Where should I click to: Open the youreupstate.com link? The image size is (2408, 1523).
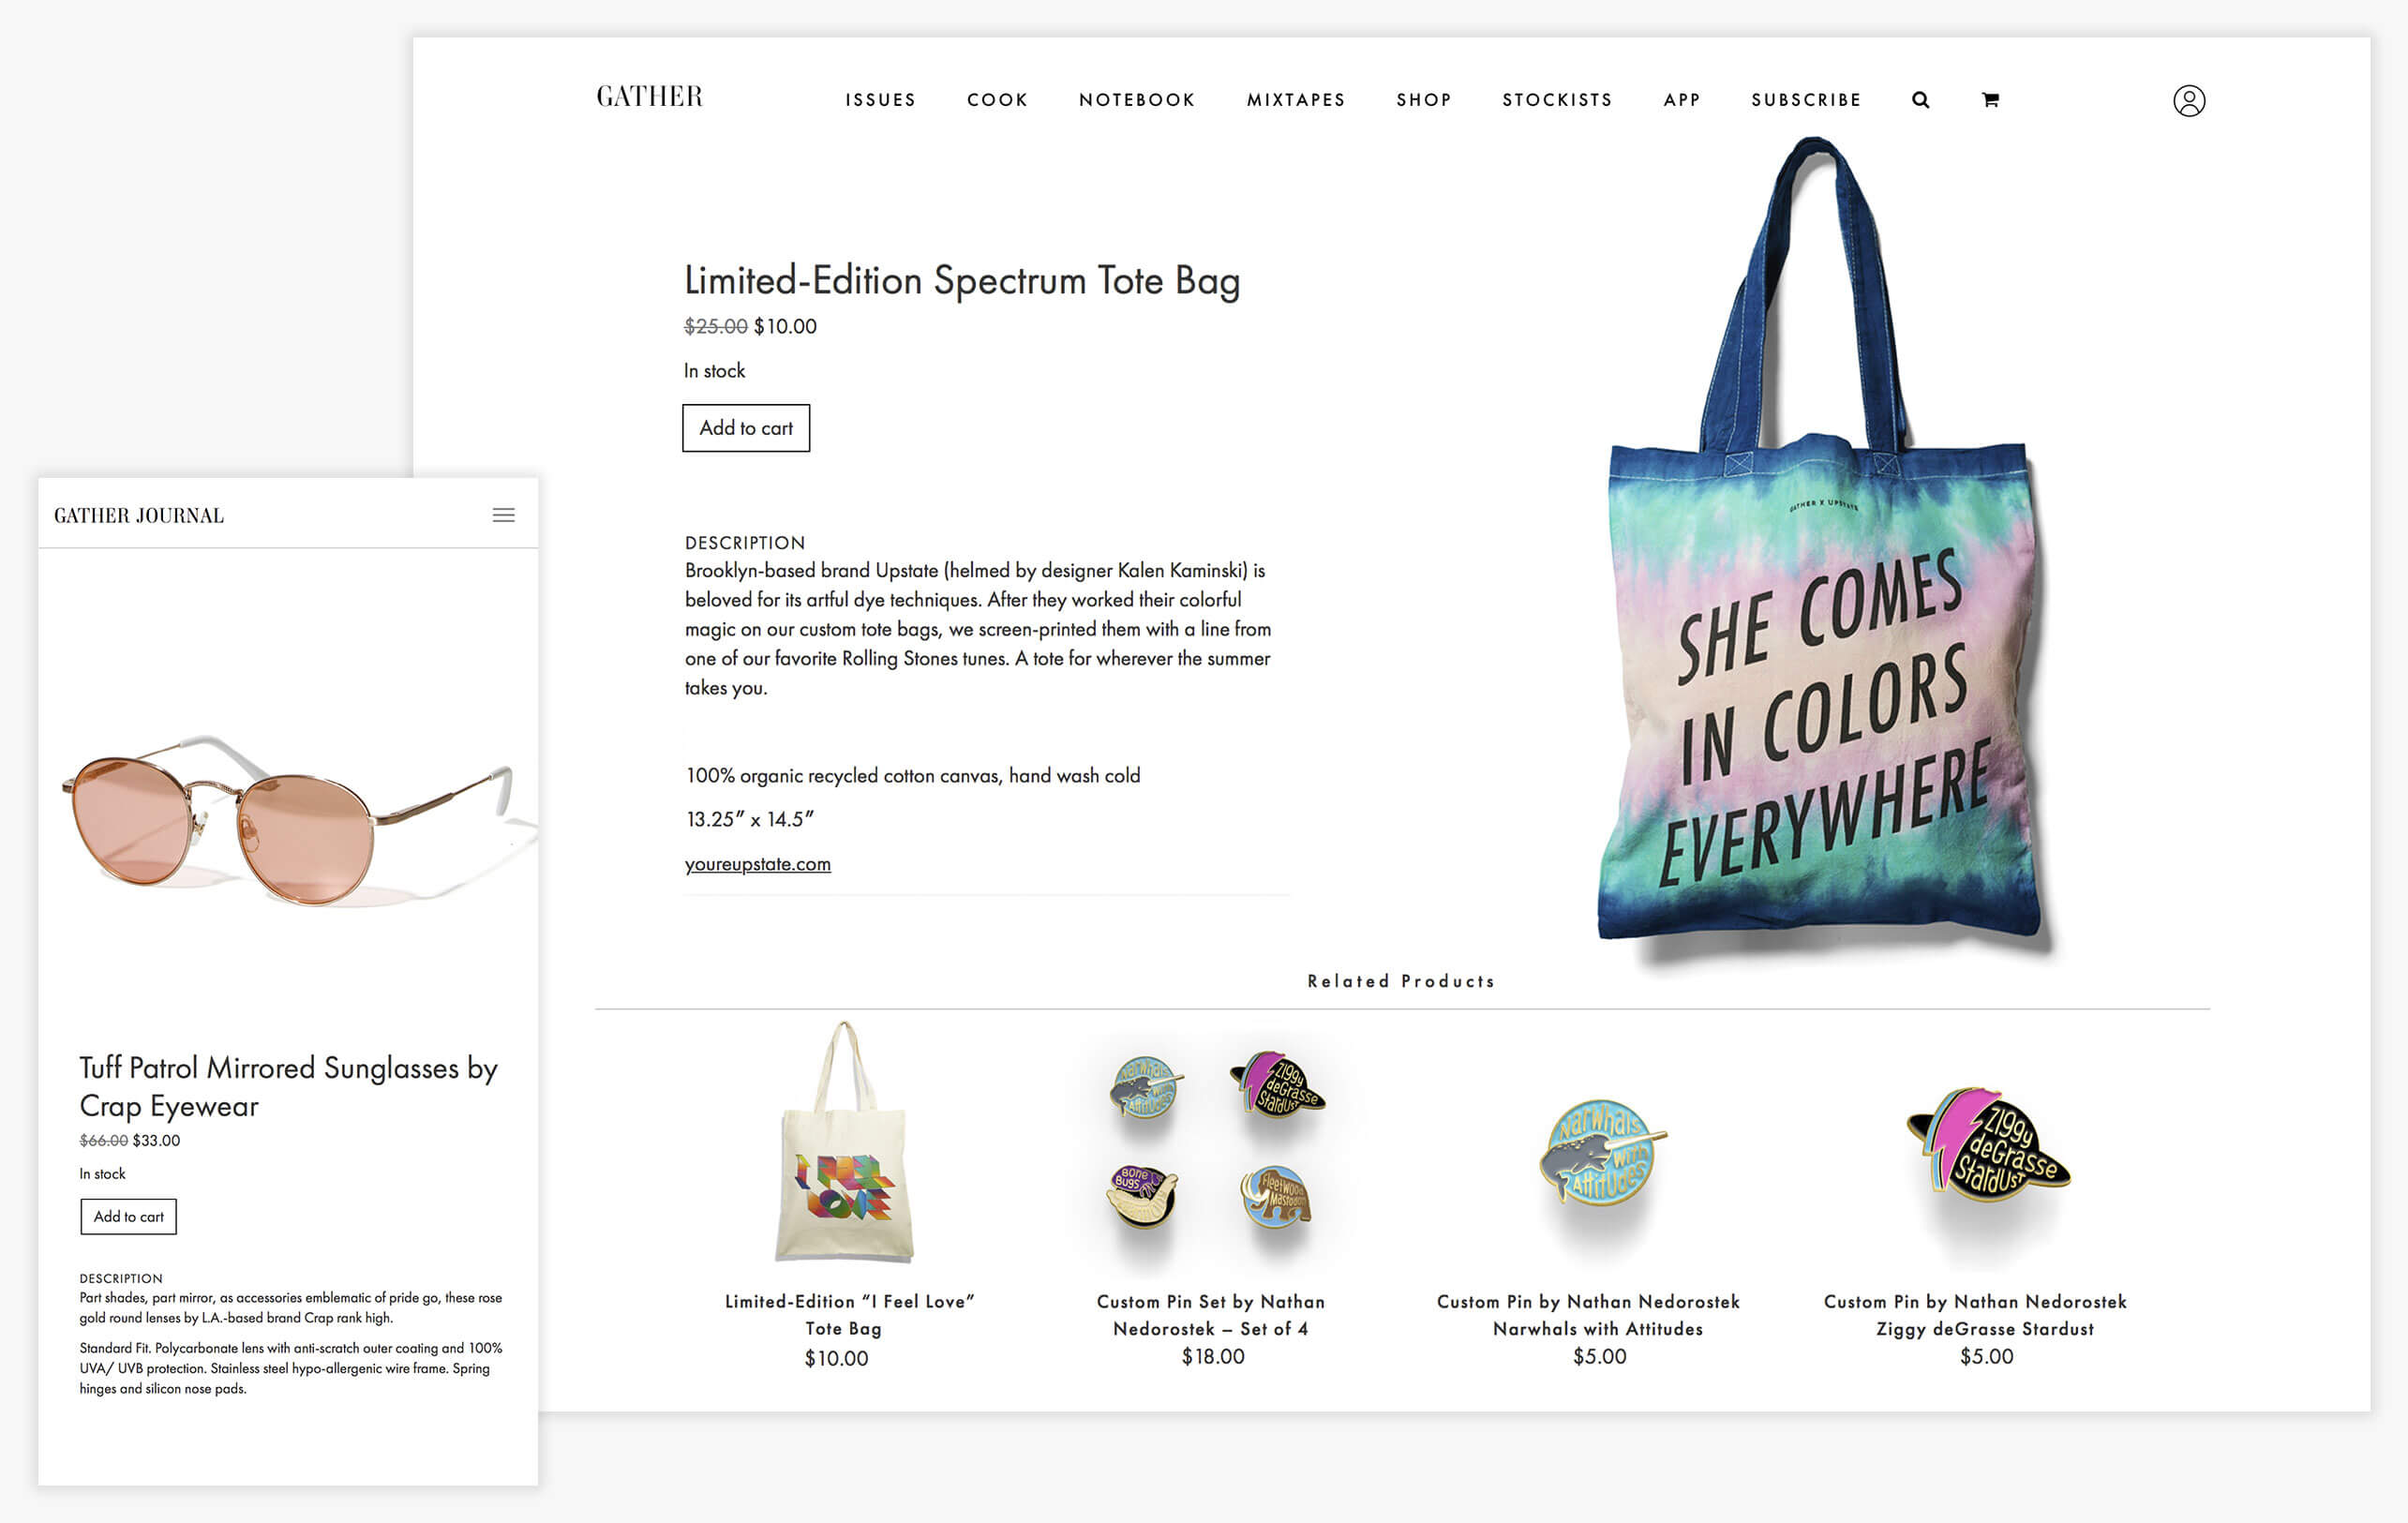coord(756,864)
